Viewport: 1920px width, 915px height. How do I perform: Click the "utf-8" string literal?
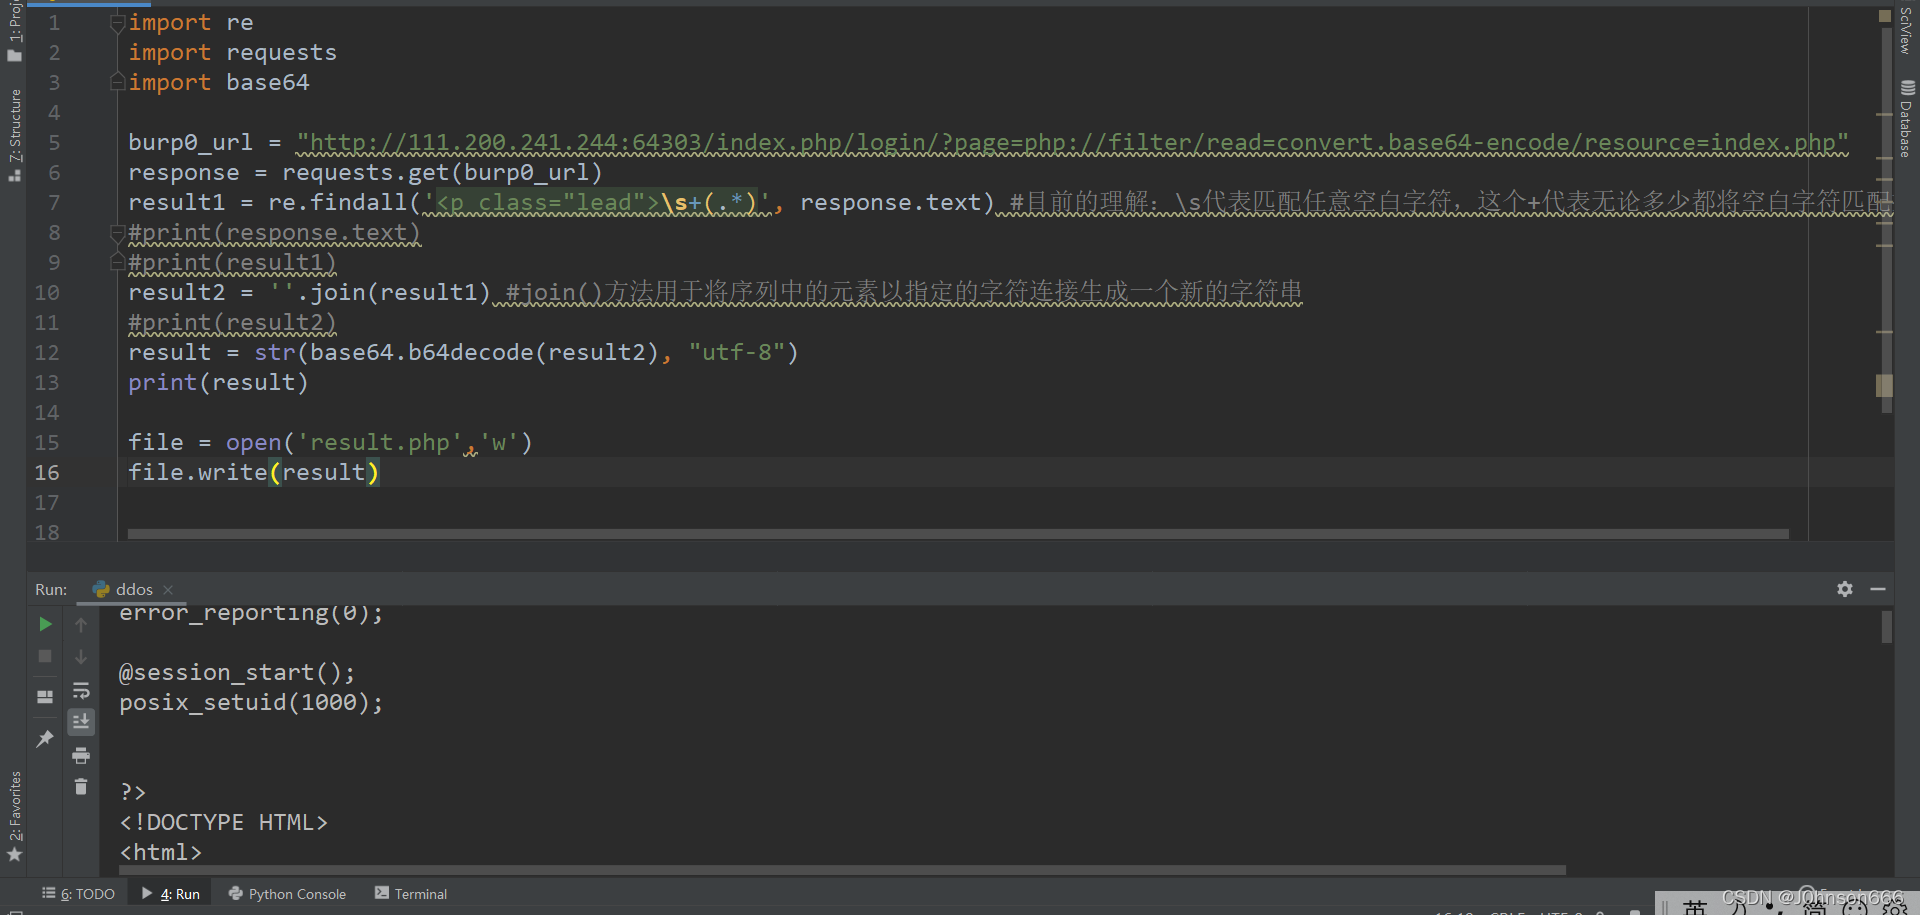pyautogui.click(x=736, y=353)
